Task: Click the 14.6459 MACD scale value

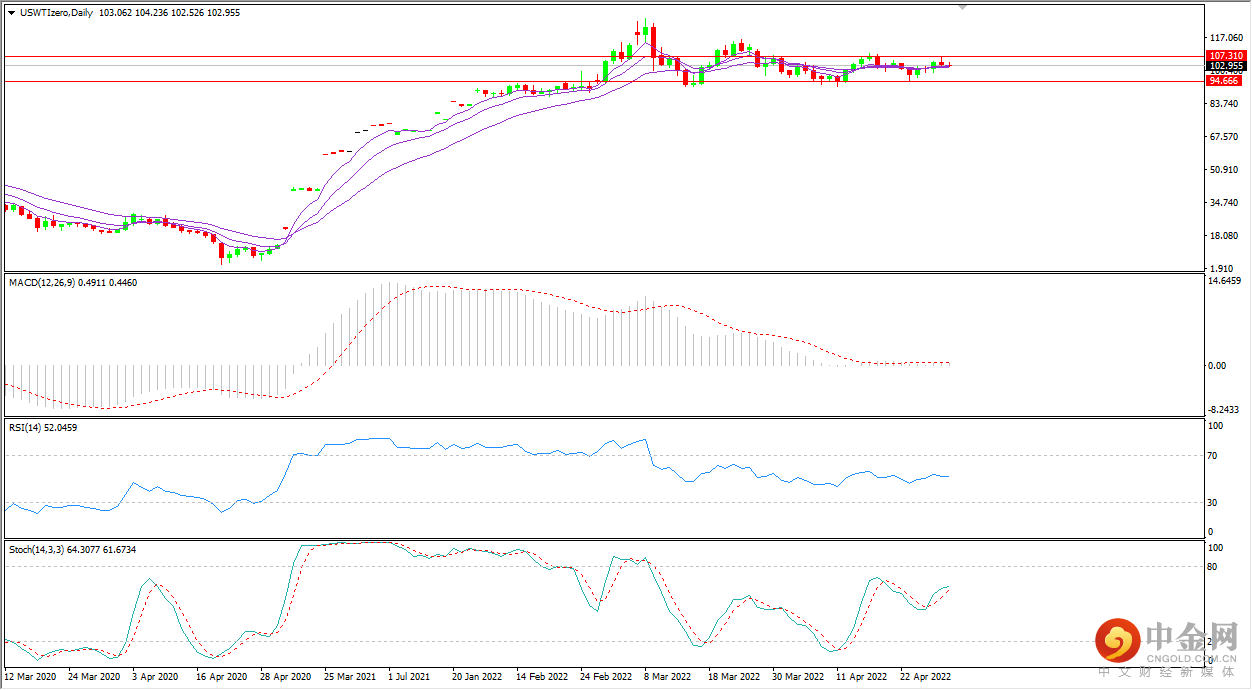Action: tap(1225, 281)
